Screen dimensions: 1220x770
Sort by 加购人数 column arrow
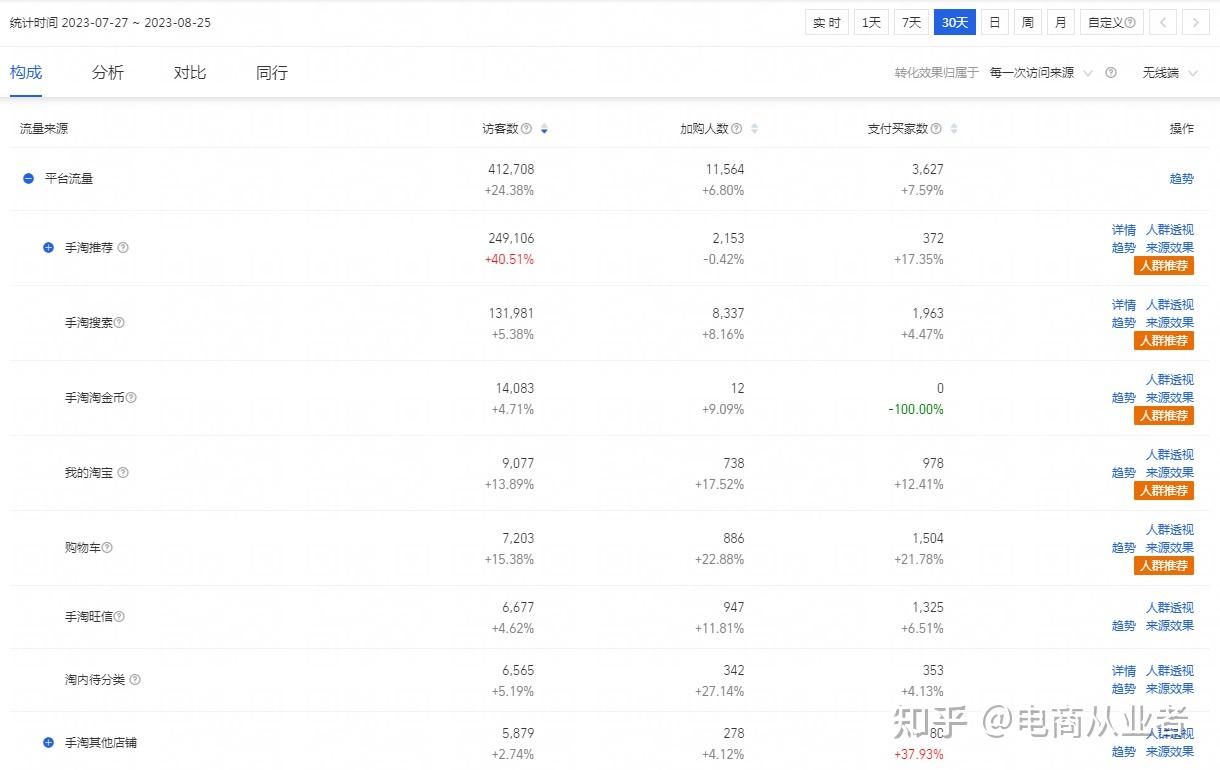(x=754, y=129)
